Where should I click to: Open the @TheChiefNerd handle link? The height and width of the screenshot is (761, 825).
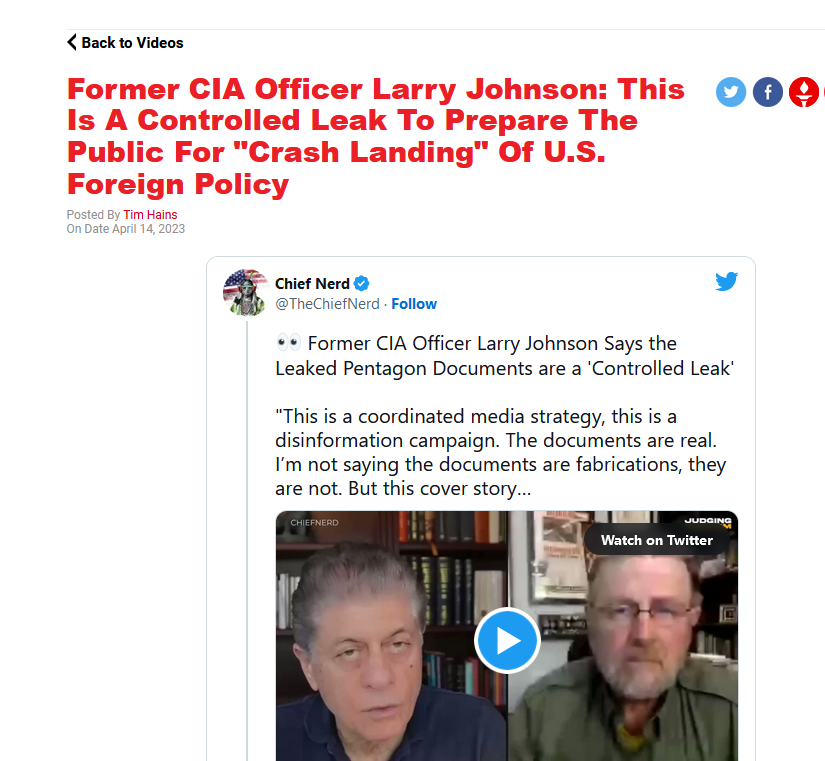[x=327, y=304]
